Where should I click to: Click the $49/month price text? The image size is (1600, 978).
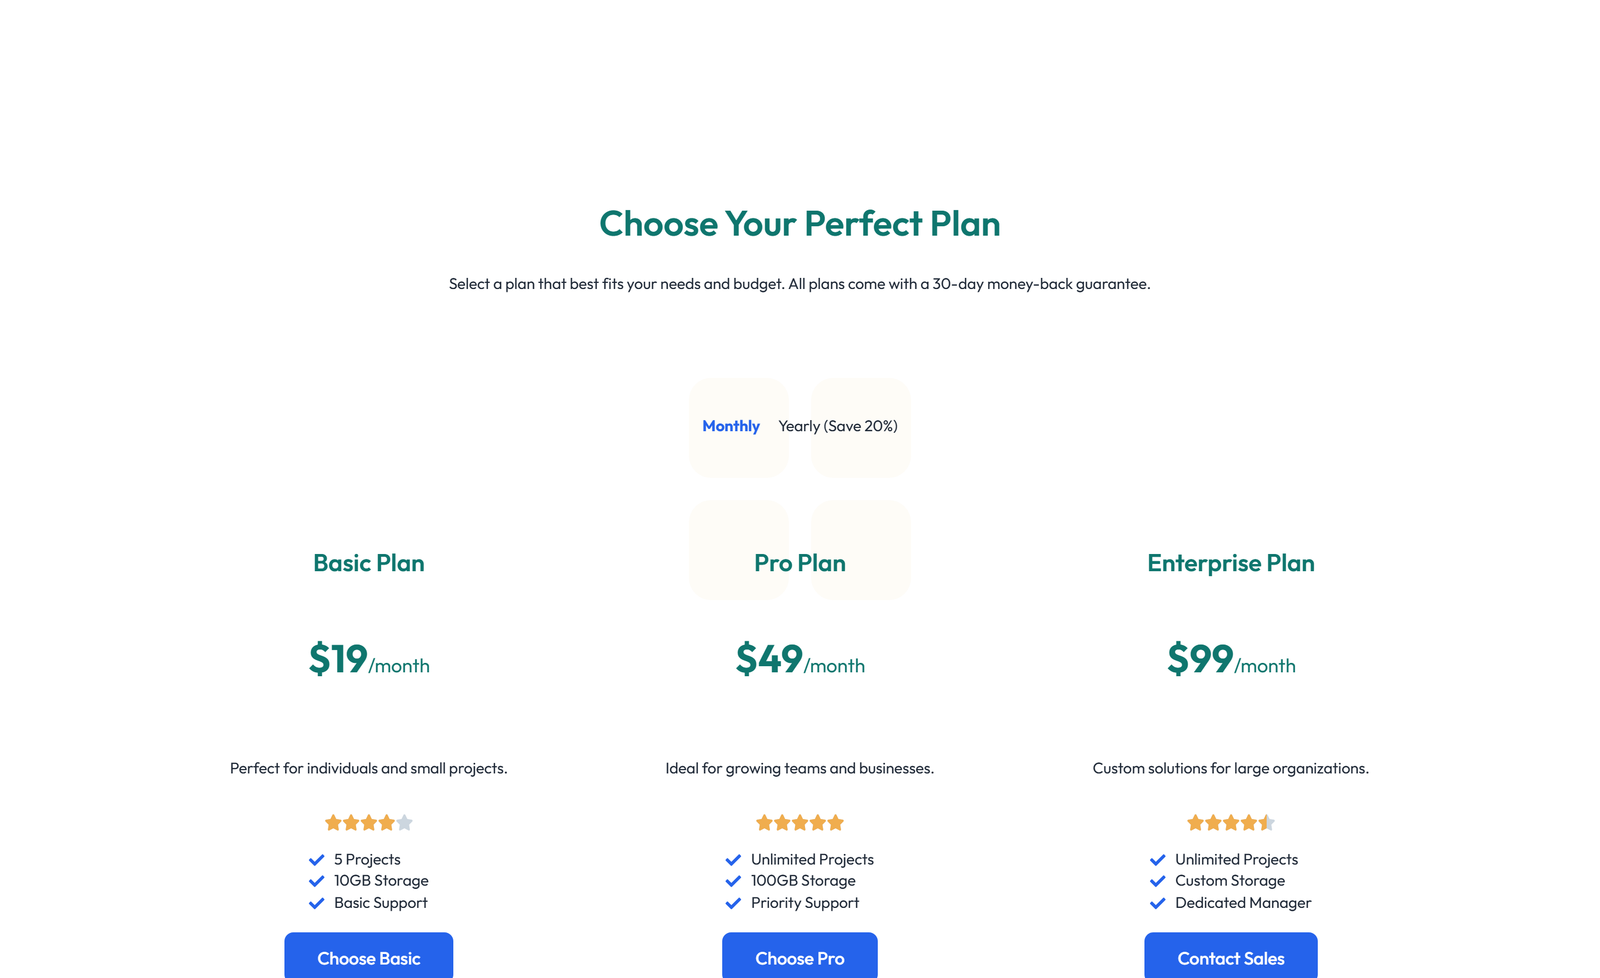click(x=799, y=661)
